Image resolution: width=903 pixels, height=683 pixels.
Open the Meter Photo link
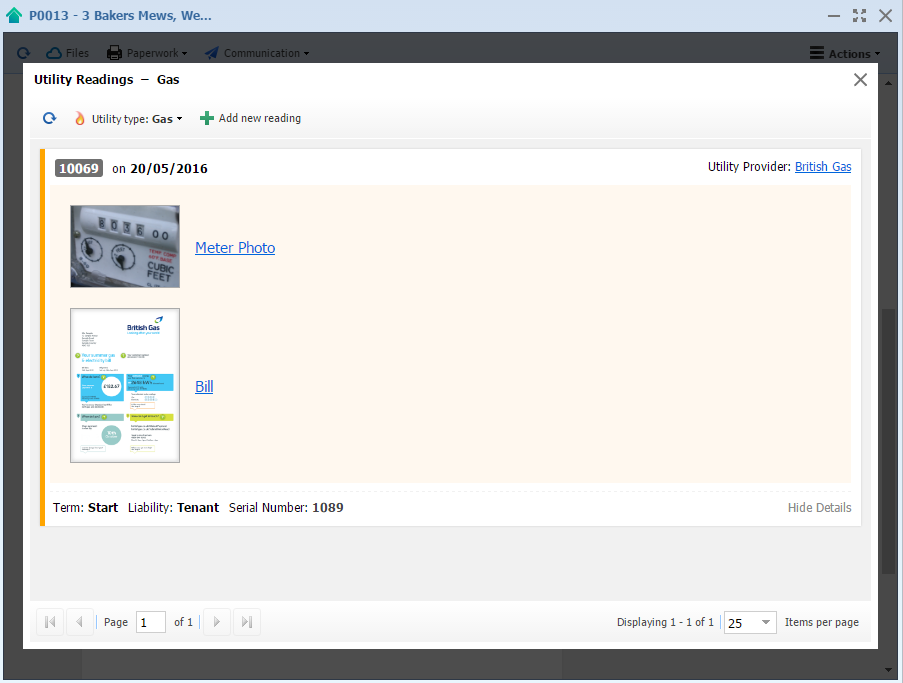click(x=235, y=248)
